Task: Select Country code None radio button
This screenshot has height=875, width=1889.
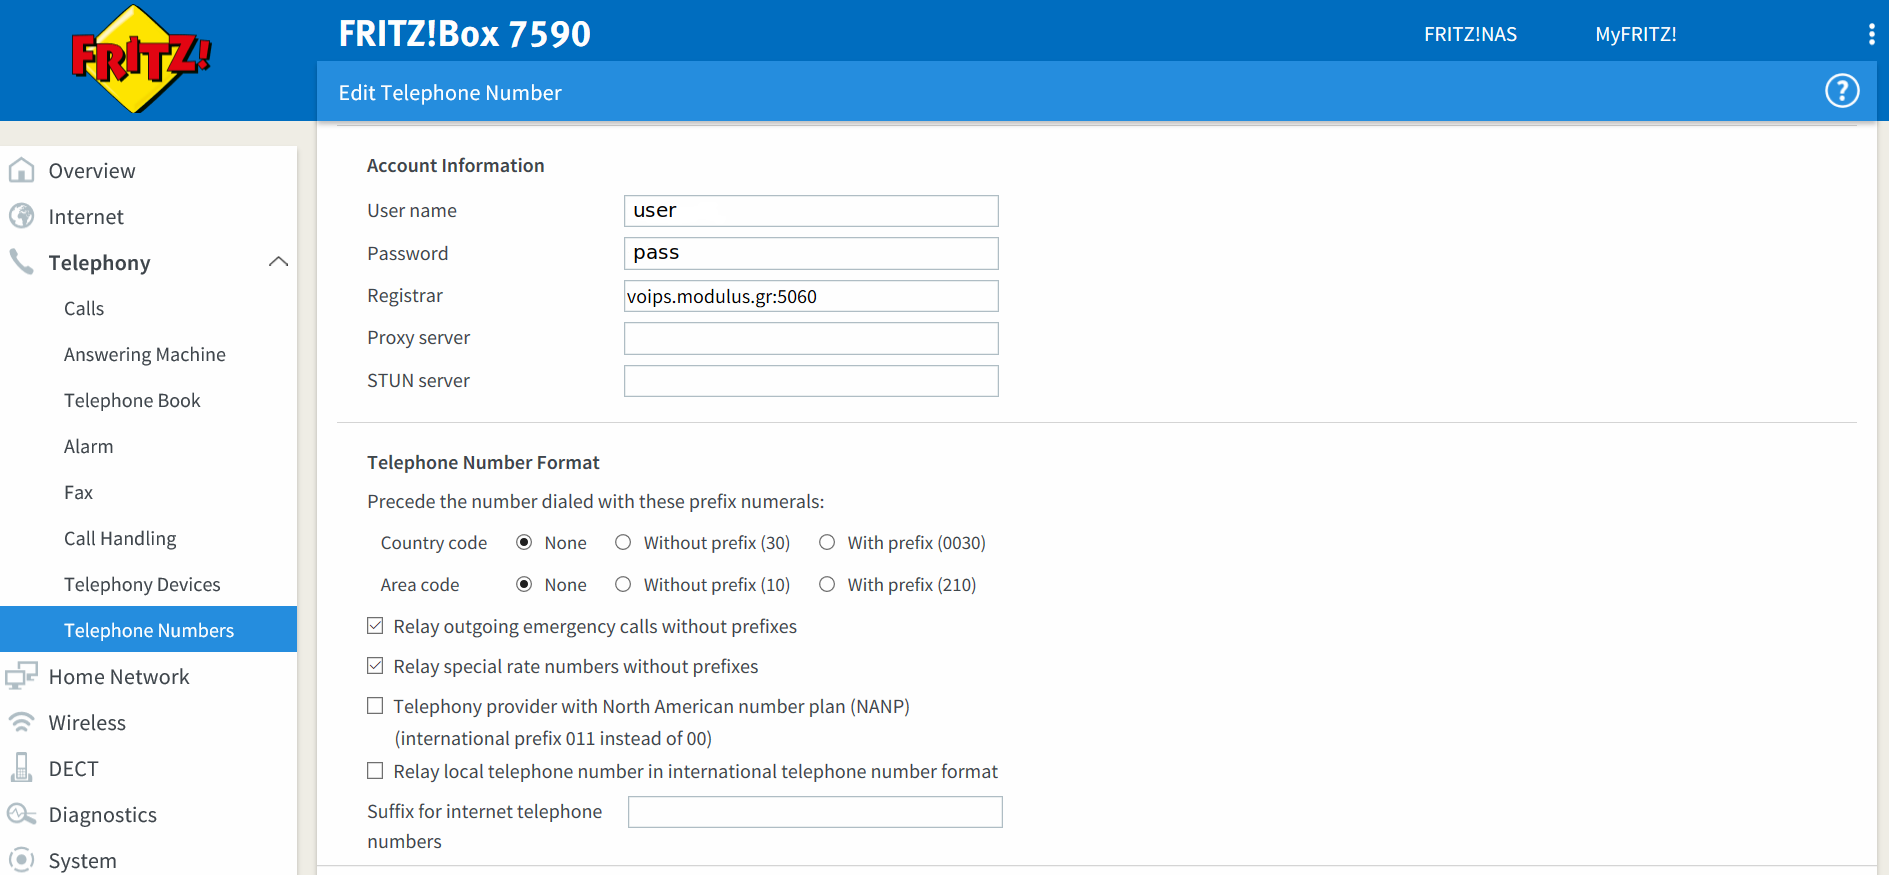Action: coord(524,542)
